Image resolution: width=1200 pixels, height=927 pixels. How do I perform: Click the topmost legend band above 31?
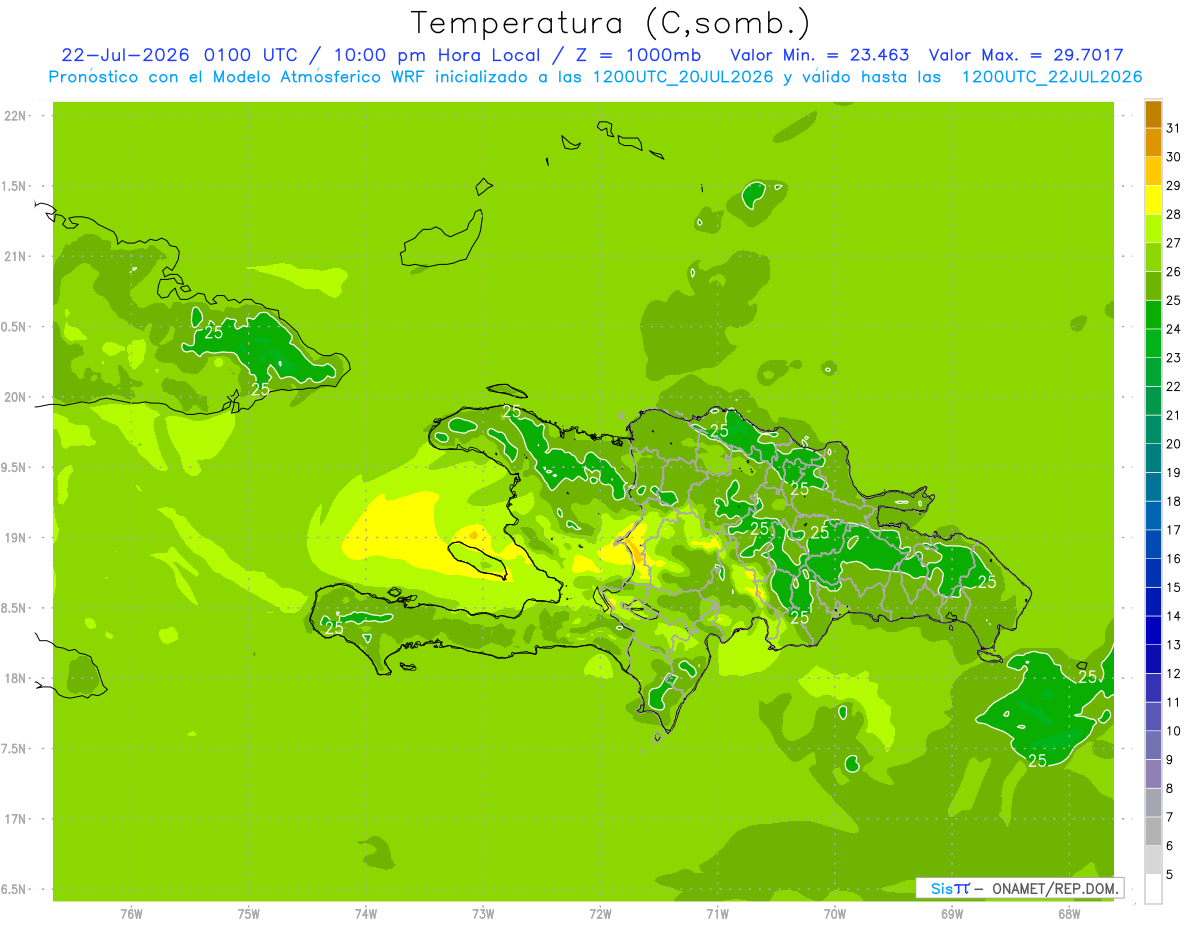tap(1153, 114)
